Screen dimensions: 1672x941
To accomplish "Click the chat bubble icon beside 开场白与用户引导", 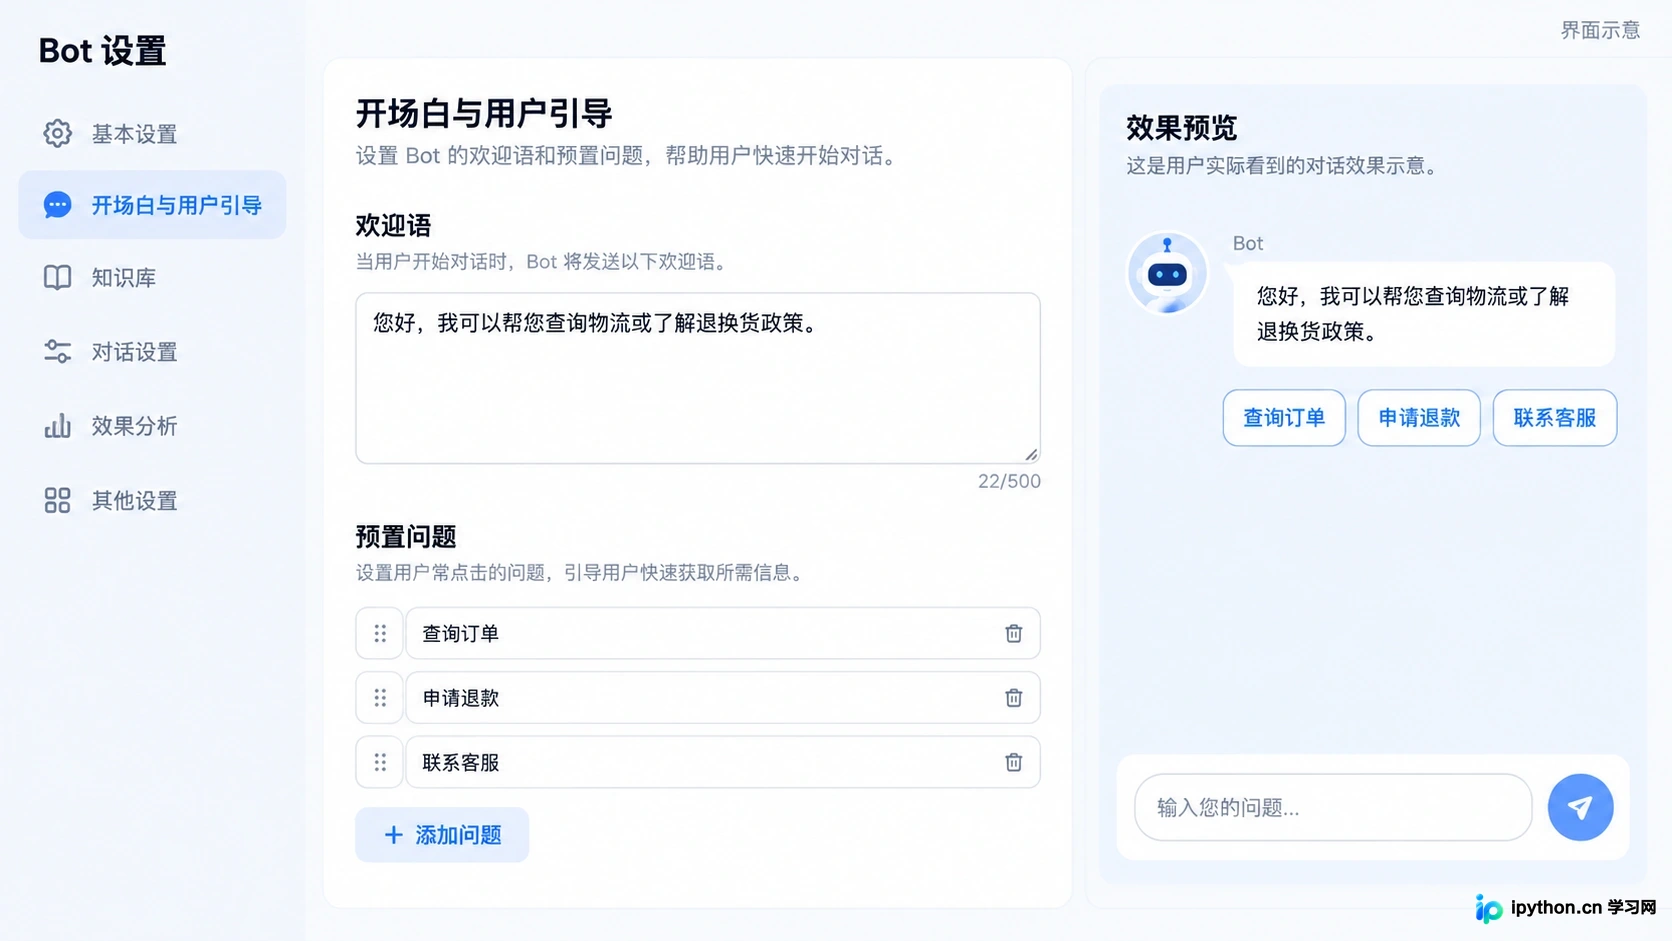I will [x=57, y=205].
